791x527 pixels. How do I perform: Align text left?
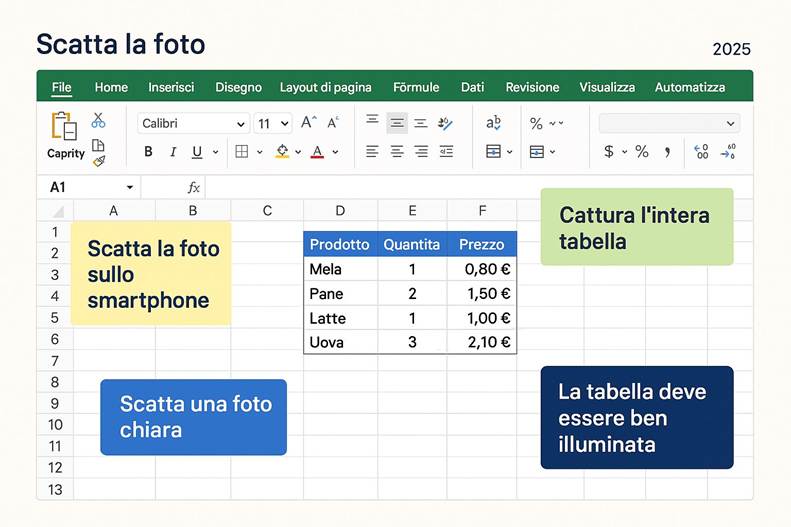(x=372, y=151)
